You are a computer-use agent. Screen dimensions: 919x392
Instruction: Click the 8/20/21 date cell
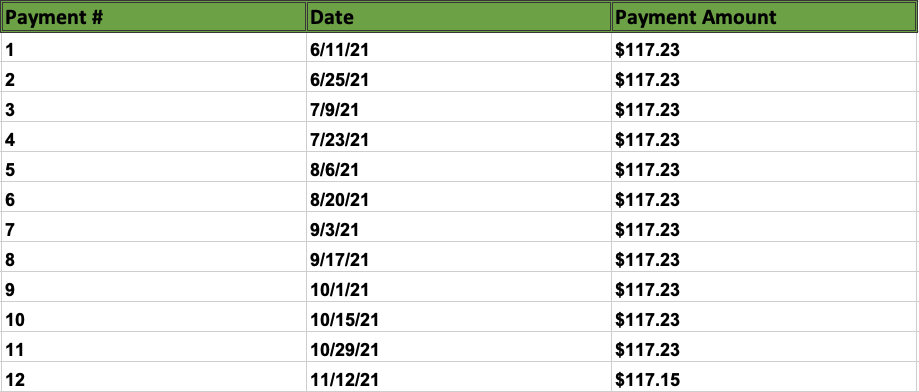click(459, 197)
